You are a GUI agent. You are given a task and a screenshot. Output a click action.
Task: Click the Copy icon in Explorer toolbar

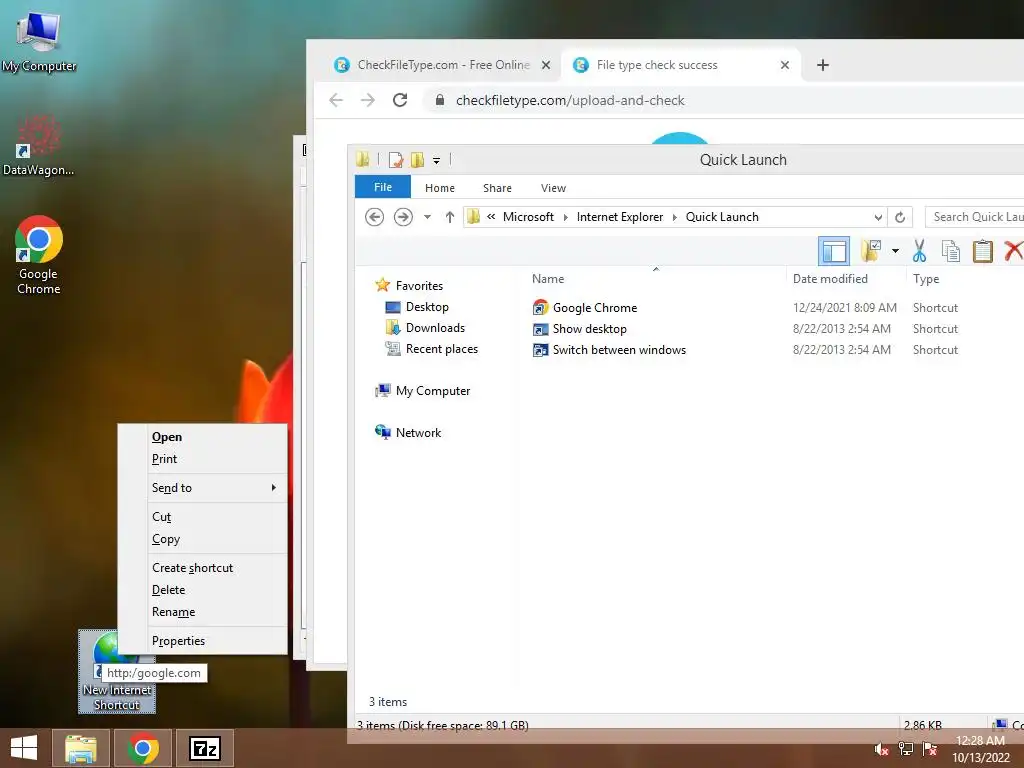pyautogui.click(x=951, y=251)
